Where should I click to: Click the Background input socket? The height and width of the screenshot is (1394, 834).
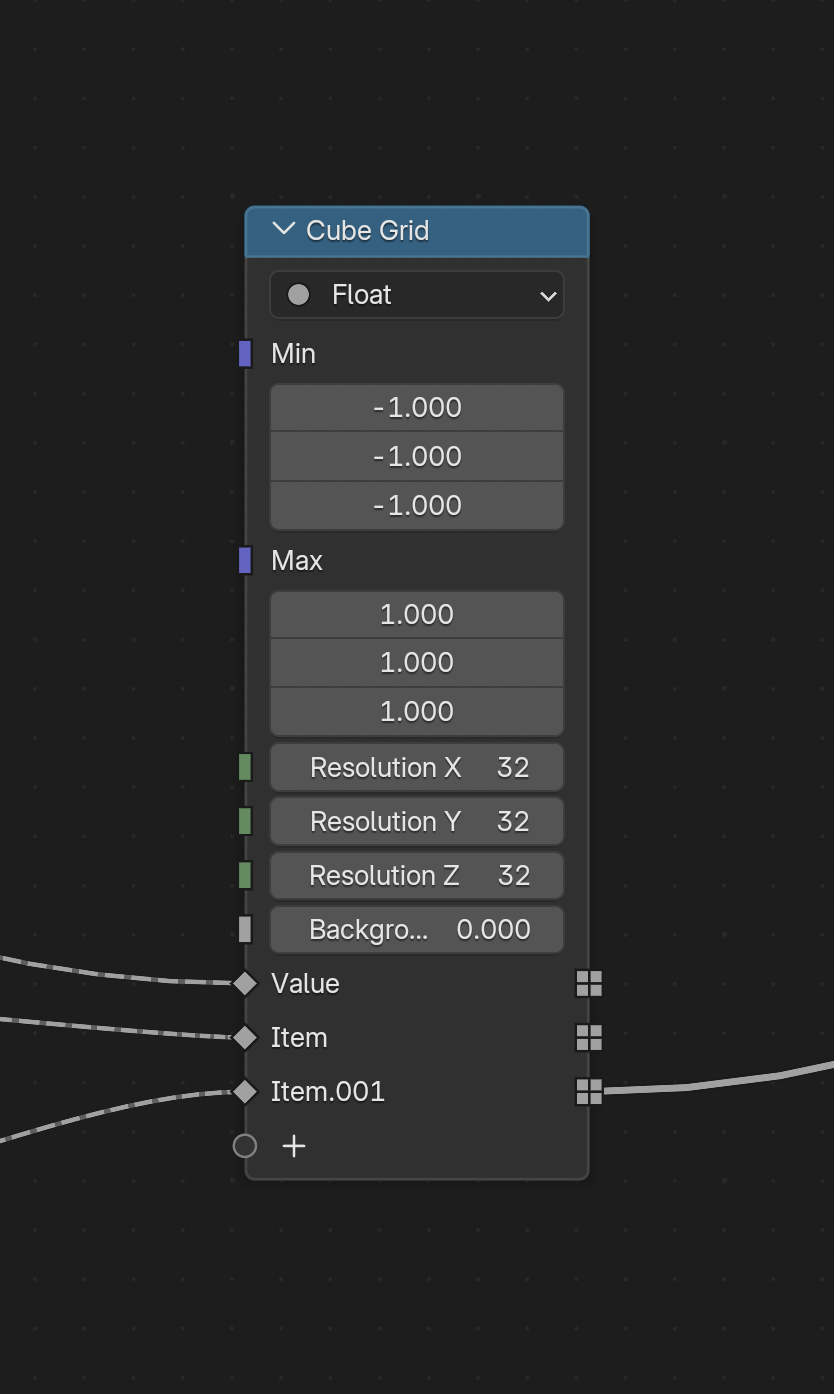(x=245, y=930)
